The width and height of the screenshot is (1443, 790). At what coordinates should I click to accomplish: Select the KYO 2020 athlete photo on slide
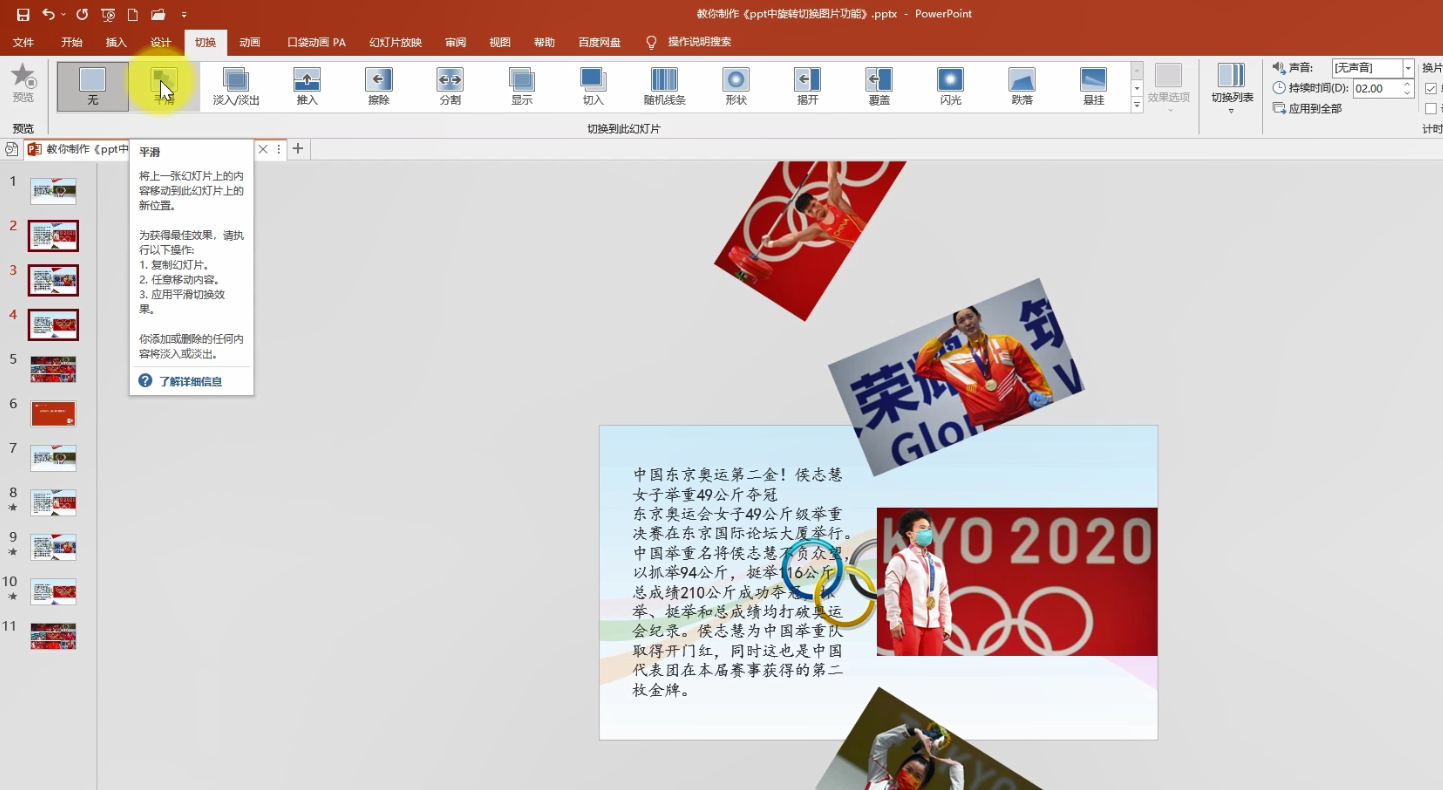(1017, 582)
